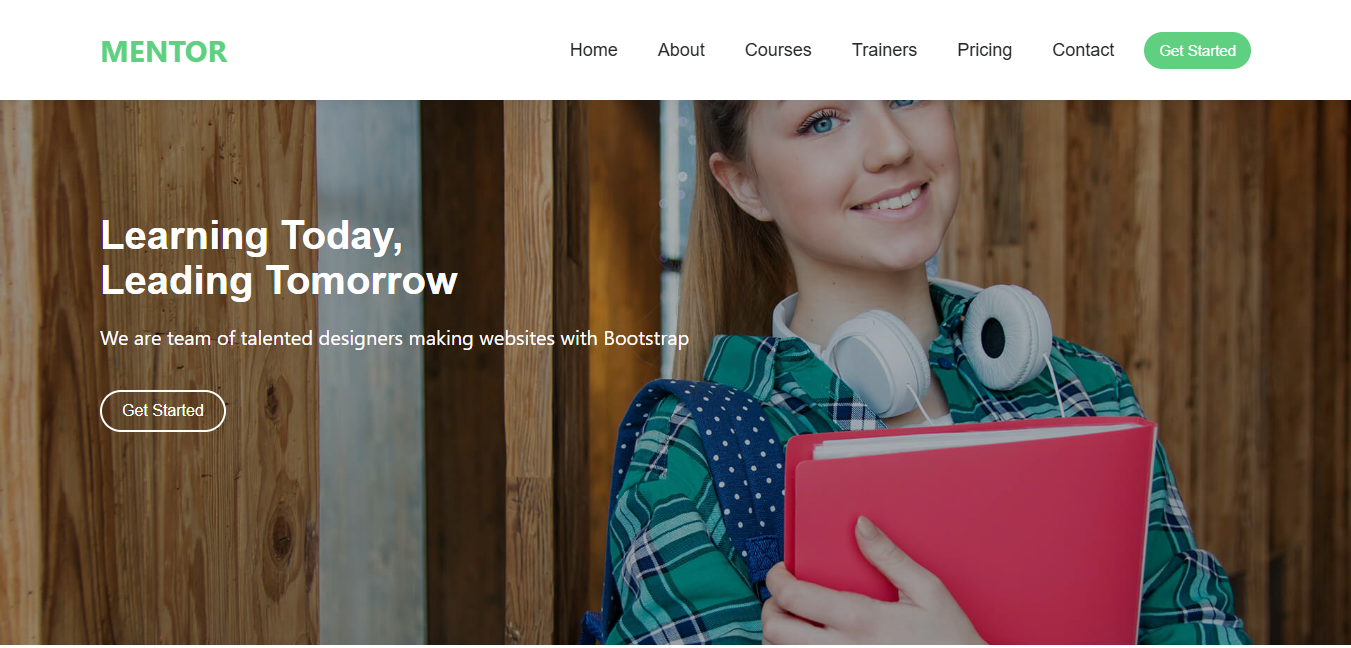Click the outlined Get Started hero button

point(163,411)
